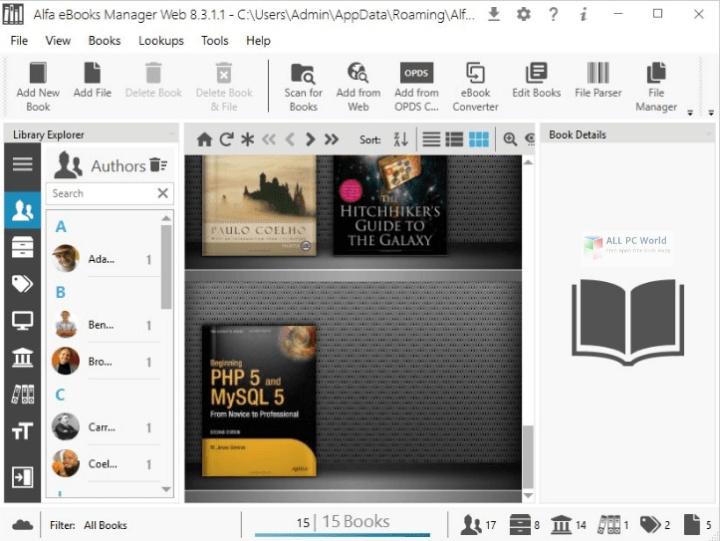Click Filter: All Books in status bar
The image size is (720, 541).
click(88, 525)
